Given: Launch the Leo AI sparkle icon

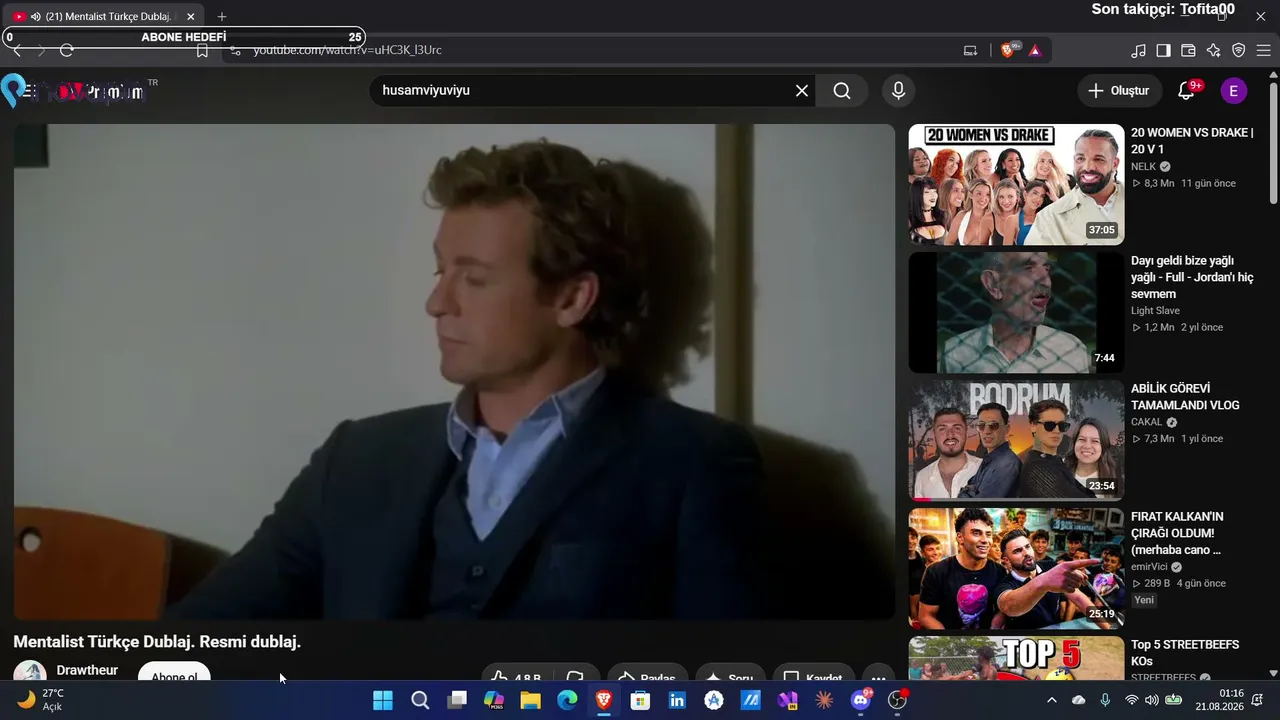Looking at the screenshot, I should click(1214, 50).
